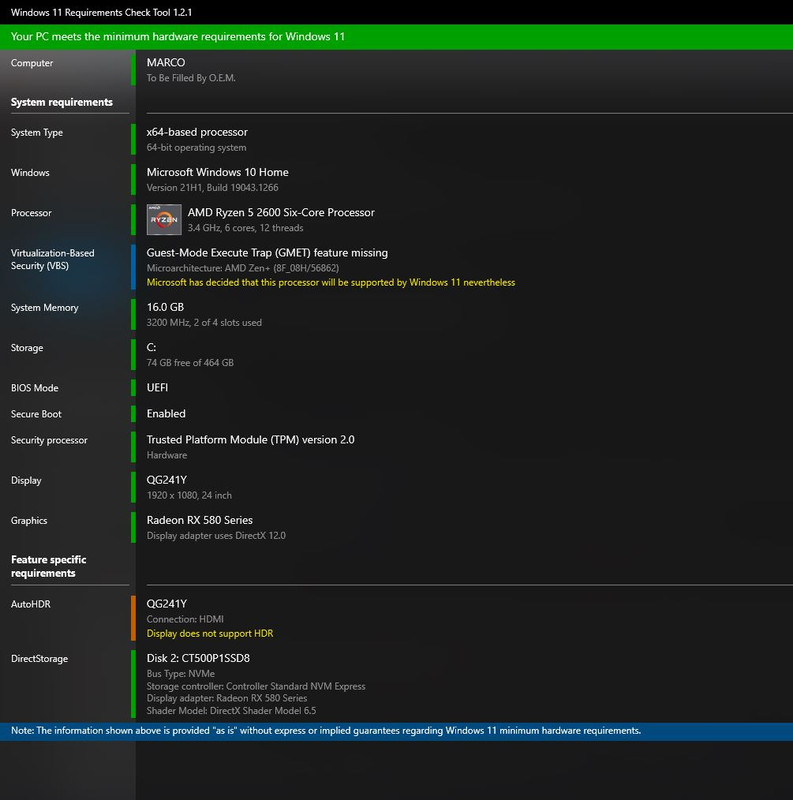793x800 pixels.
Task: Click the 'Display does not support HDR' warning
Action: [x=210, y=634]
